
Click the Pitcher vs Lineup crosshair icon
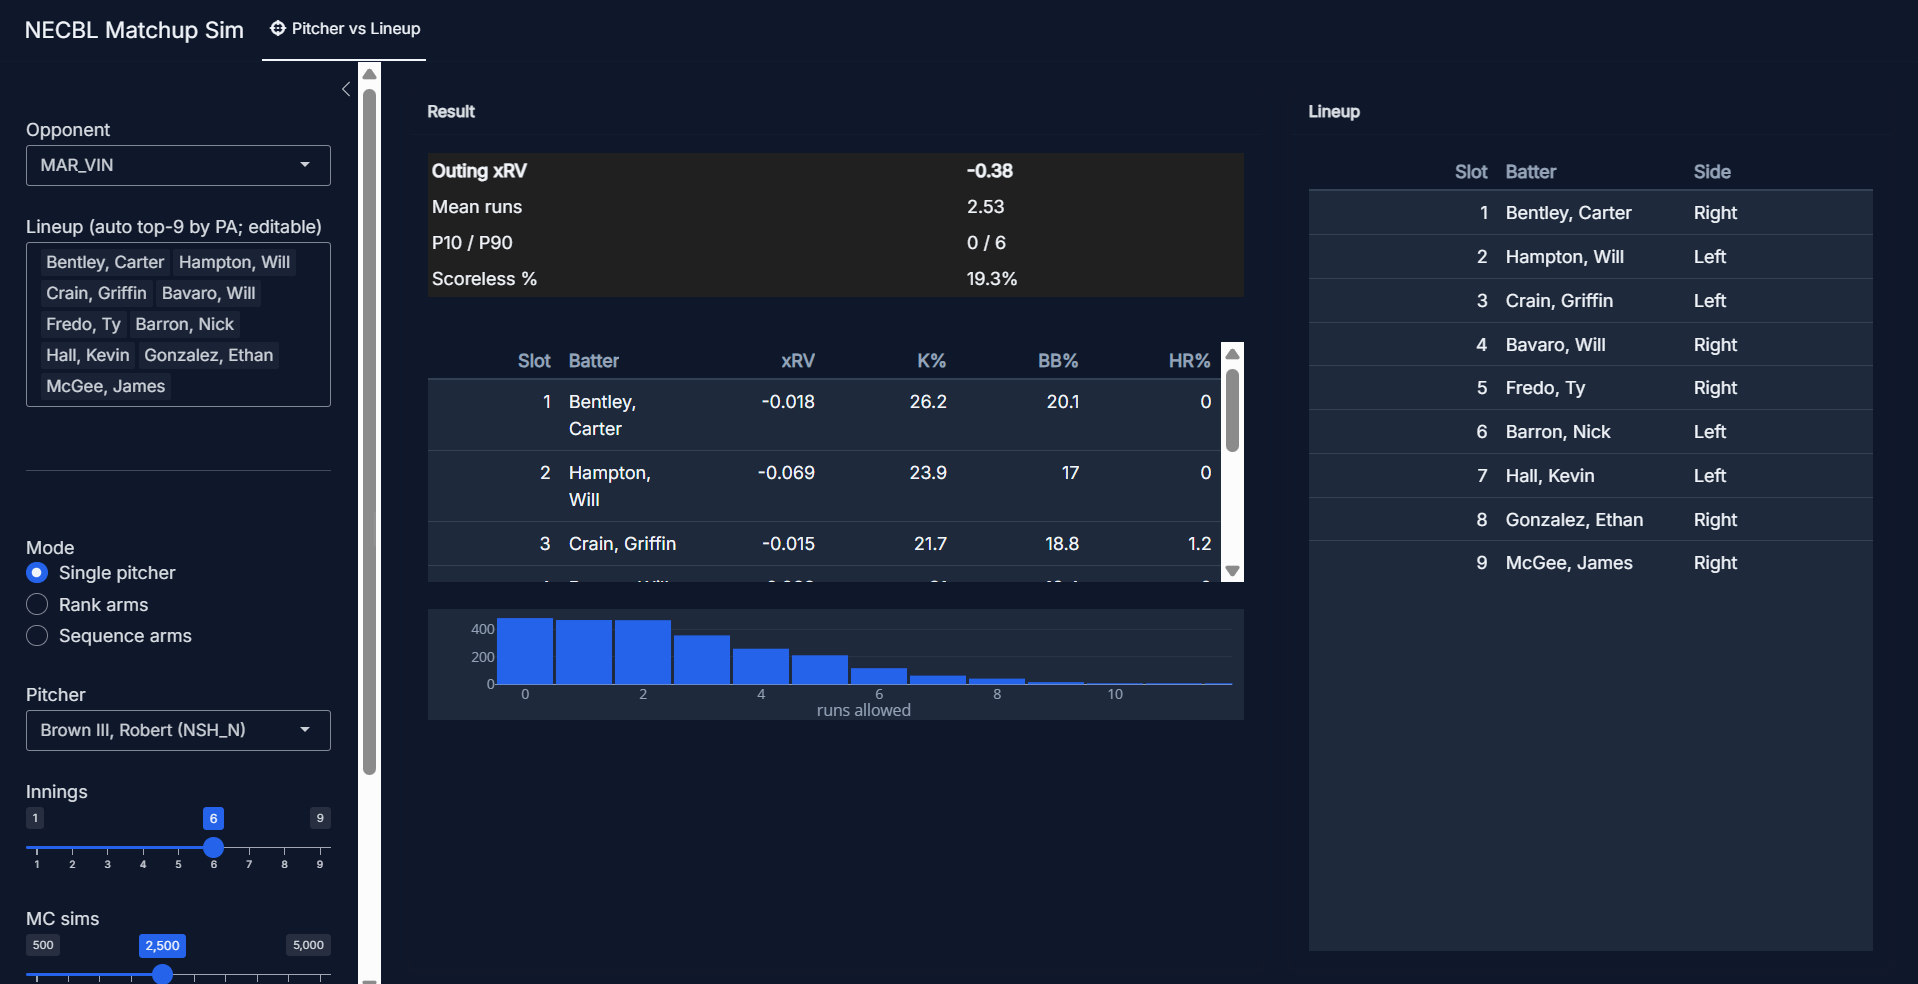[278, 29]
